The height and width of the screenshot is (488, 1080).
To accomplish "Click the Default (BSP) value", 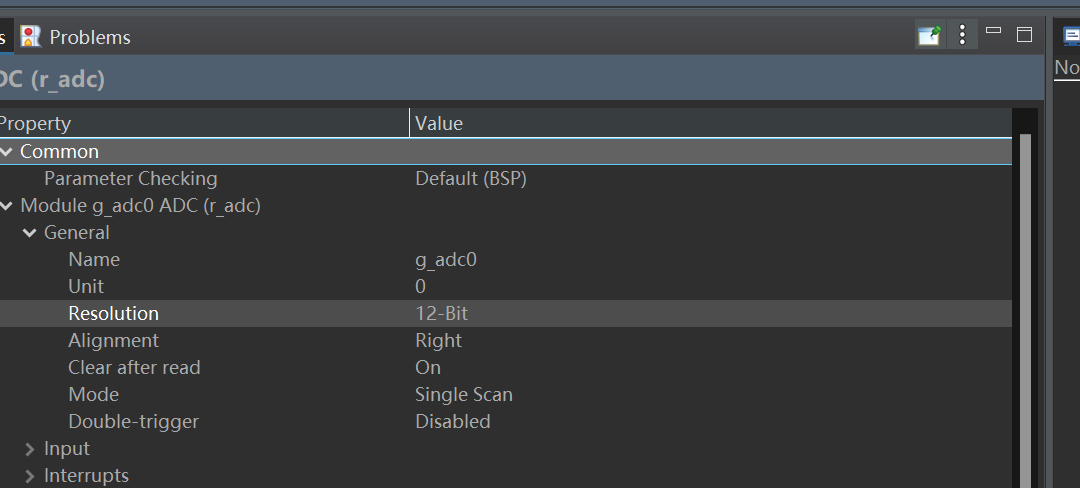I will pos(471,179).
